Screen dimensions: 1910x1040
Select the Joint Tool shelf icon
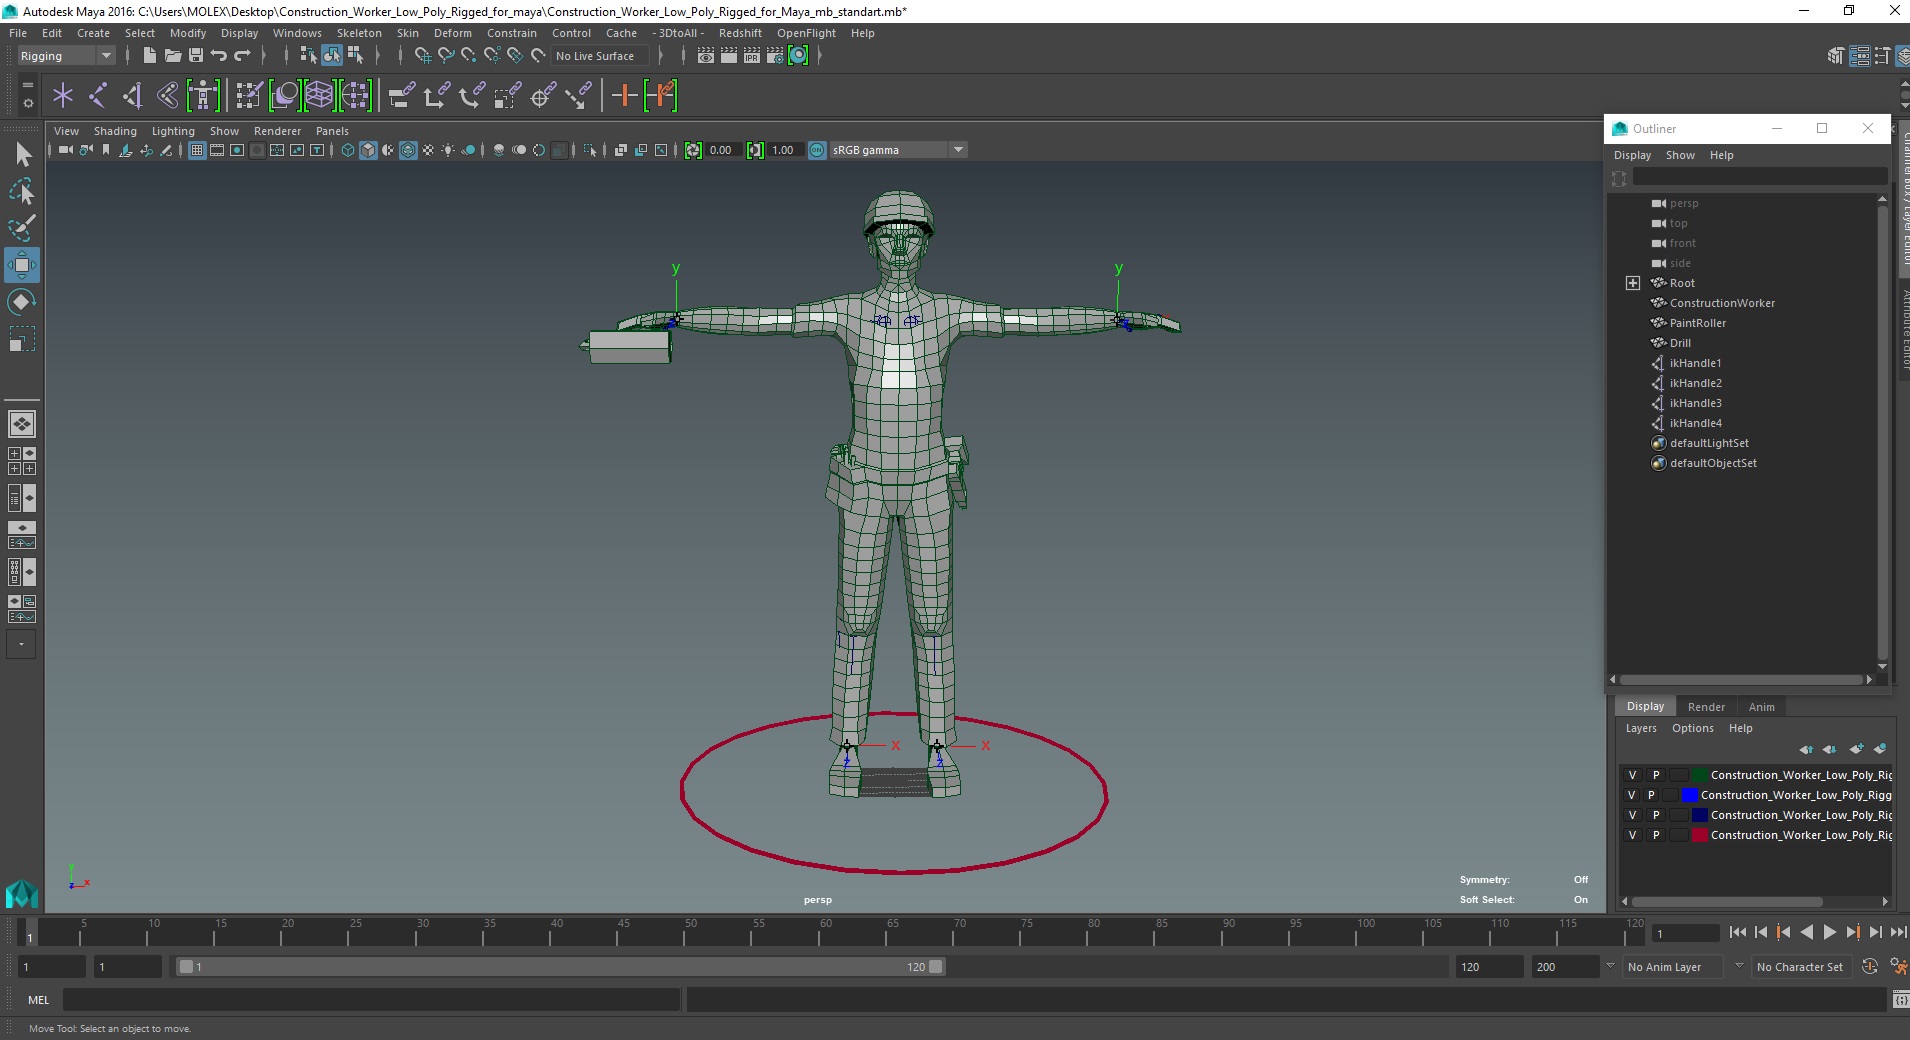pos(98,96)
